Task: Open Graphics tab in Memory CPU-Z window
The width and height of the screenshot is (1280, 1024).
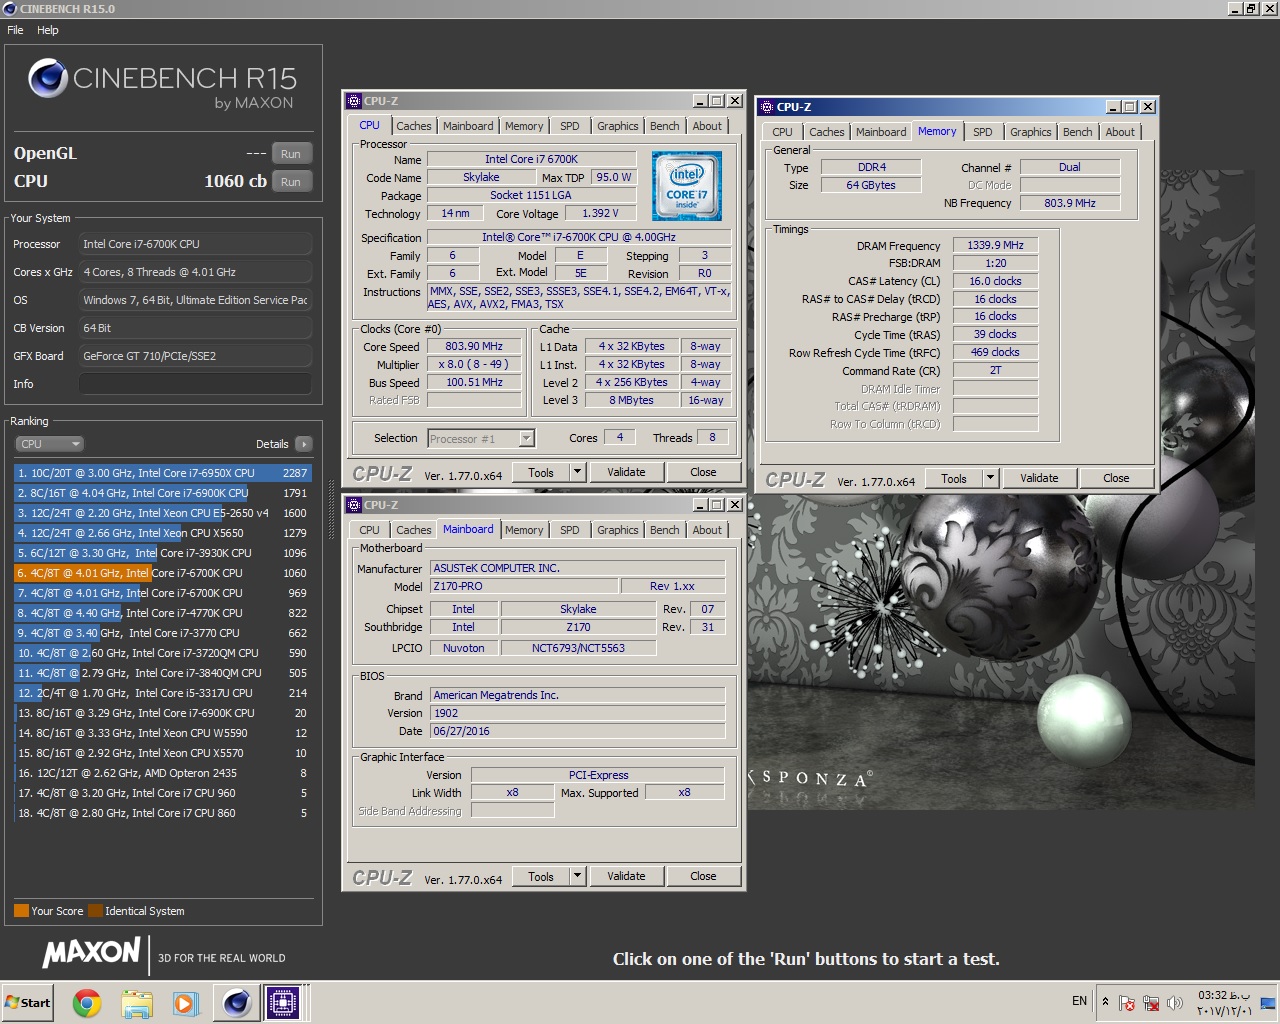Action: coord(1030,132)
